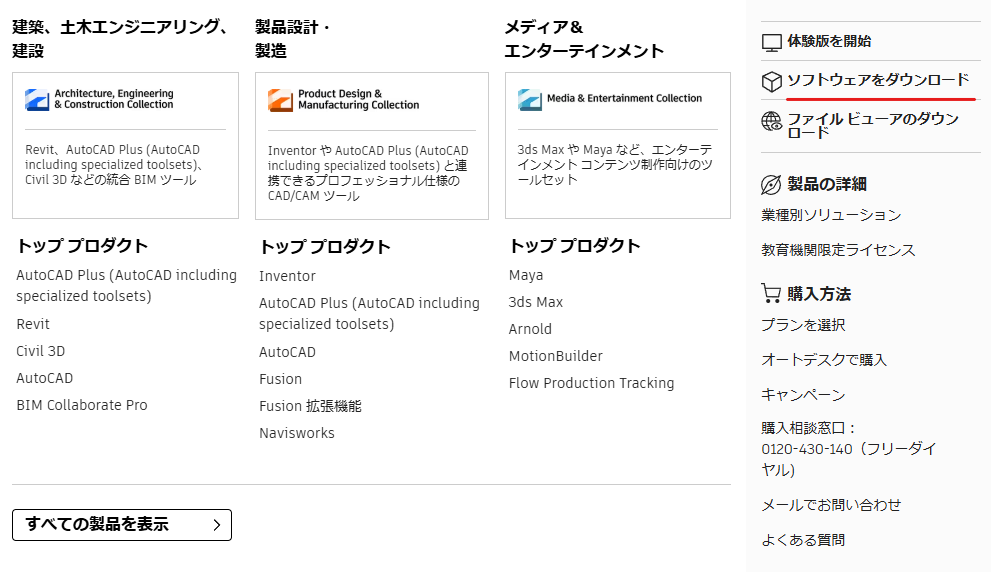Viewport: 991px width, 572px height.
Task: Open the Civil 3D product link
Action: point(40,351)
